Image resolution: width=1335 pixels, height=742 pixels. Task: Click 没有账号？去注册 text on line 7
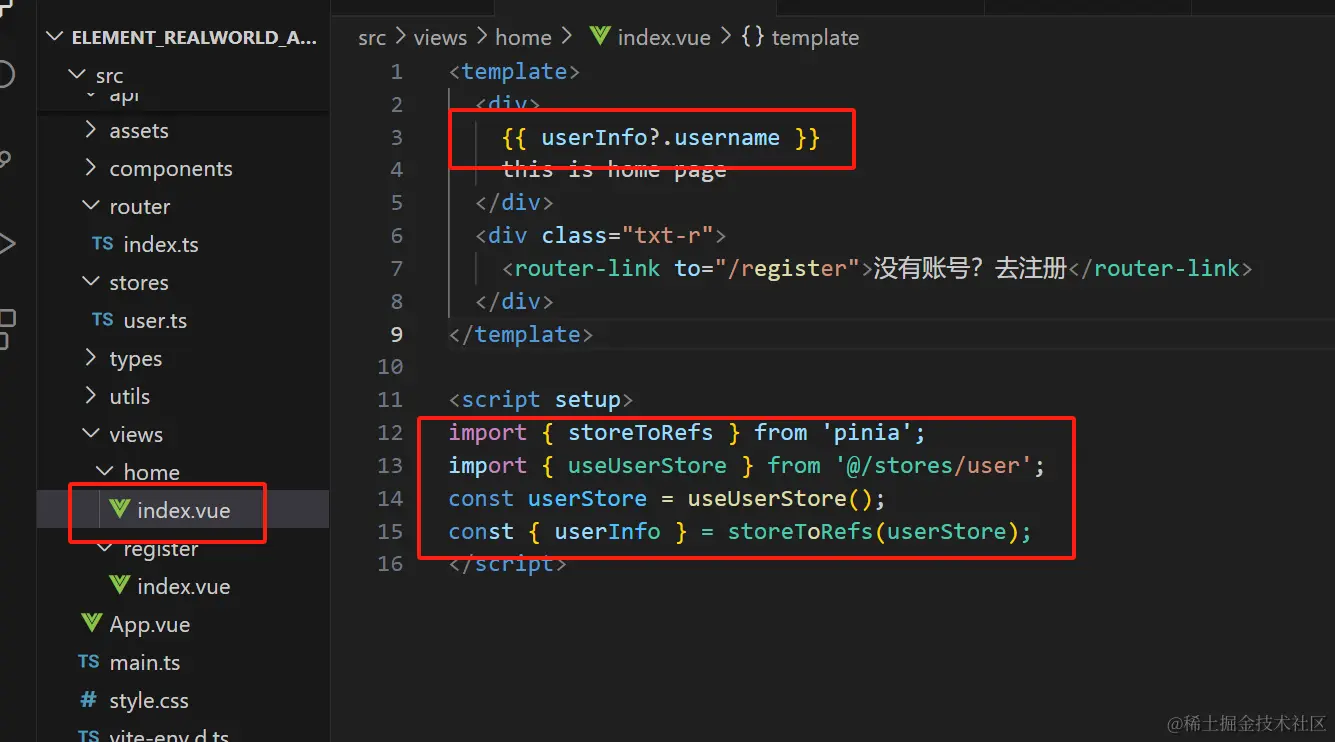(971, 269)
